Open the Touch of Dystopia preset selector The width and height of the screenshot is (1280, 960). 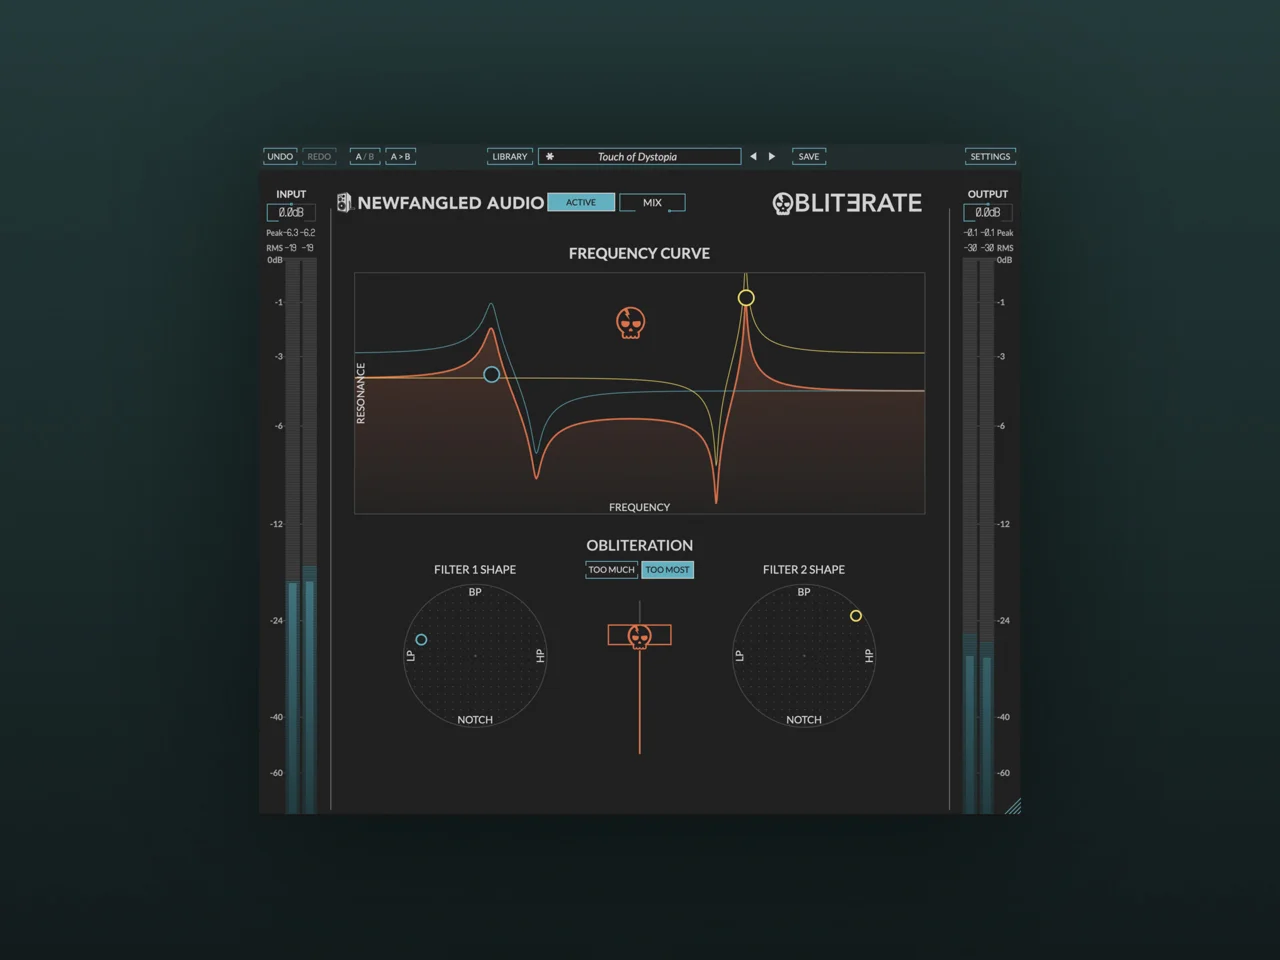640,157
